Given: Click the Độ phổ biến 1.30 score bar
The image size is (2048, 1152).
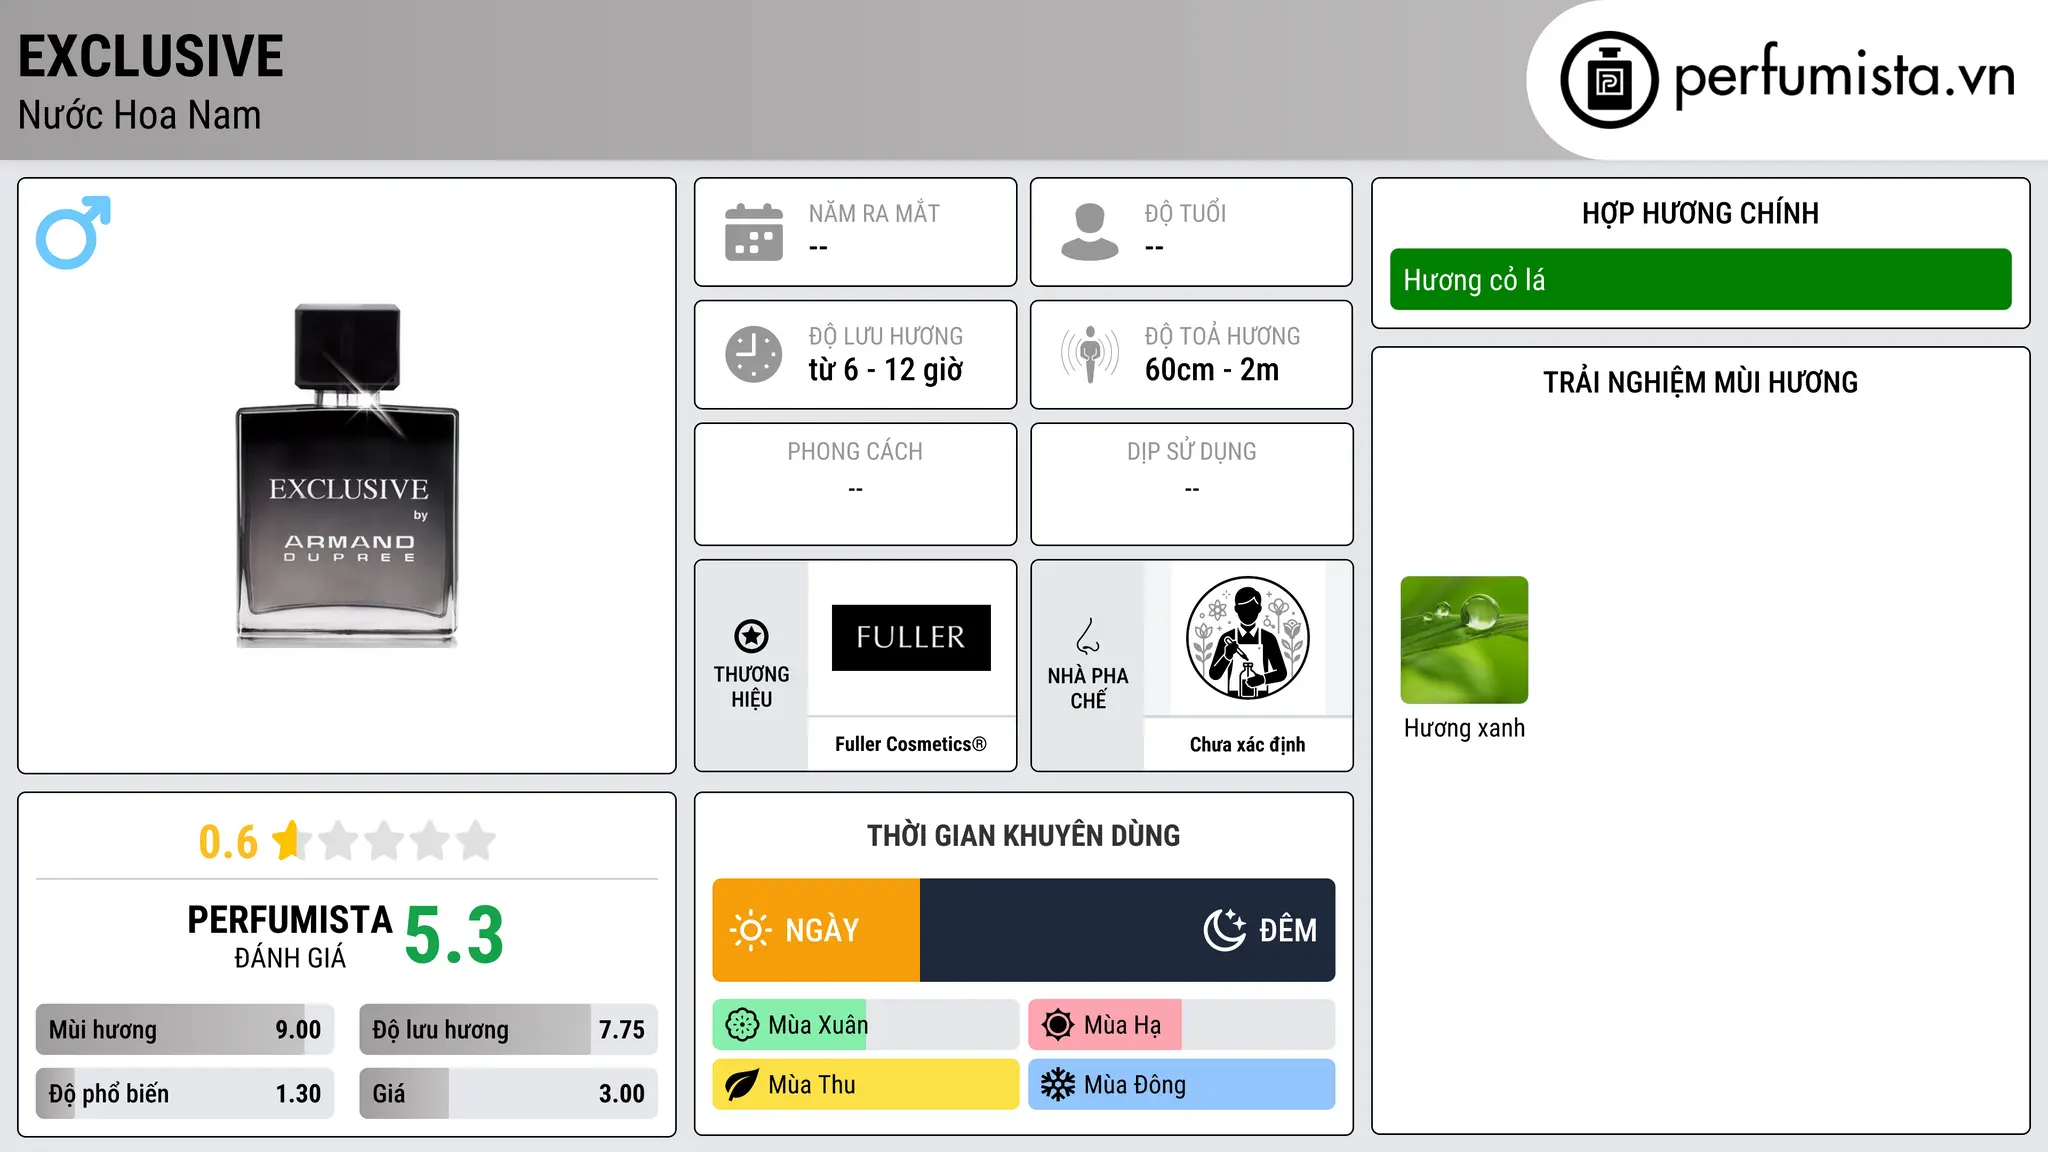Looking at the screenshot, I should tap(185, 1093).
